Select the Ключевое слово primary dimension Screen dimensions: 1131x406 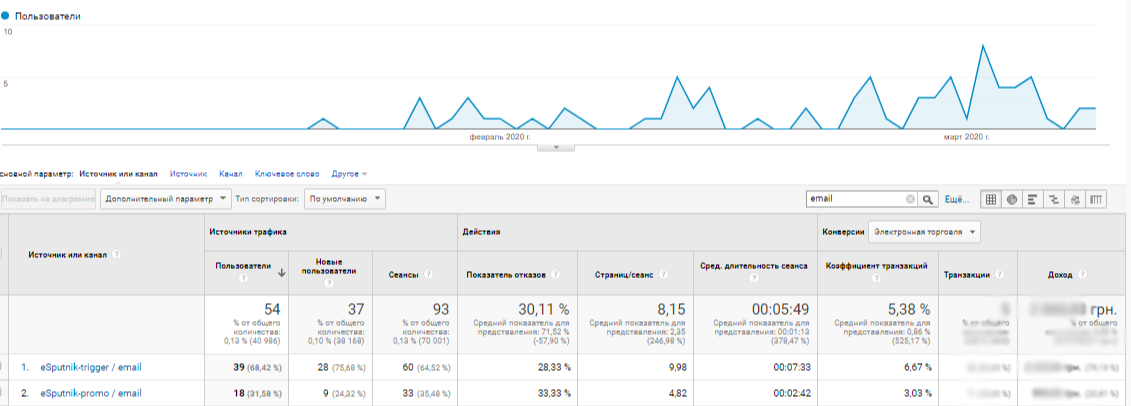point(287,174)
